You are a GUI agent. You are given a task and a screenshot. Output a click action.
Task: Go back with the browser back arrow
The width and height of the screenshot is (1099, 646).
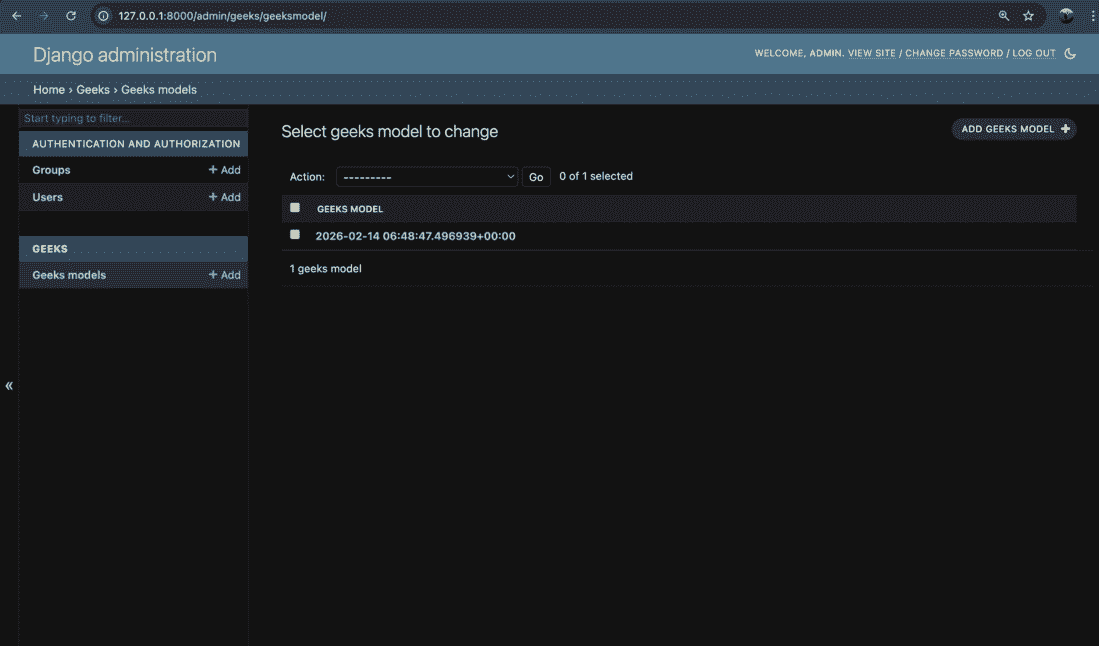point(17,15)
